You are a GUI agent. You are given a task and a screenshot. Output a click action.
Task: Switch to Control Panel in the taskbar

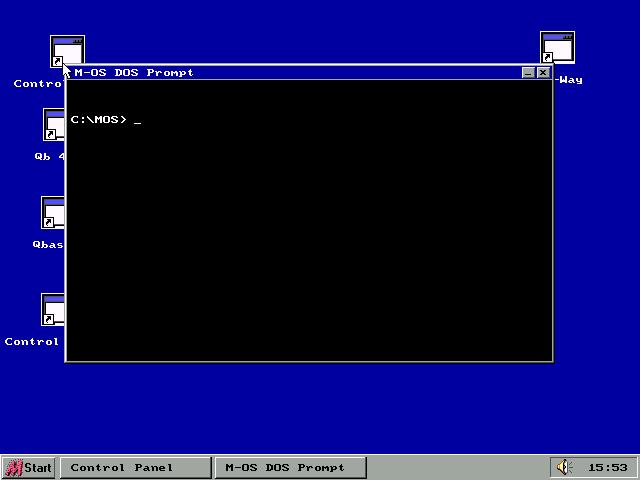coord(135,467)
